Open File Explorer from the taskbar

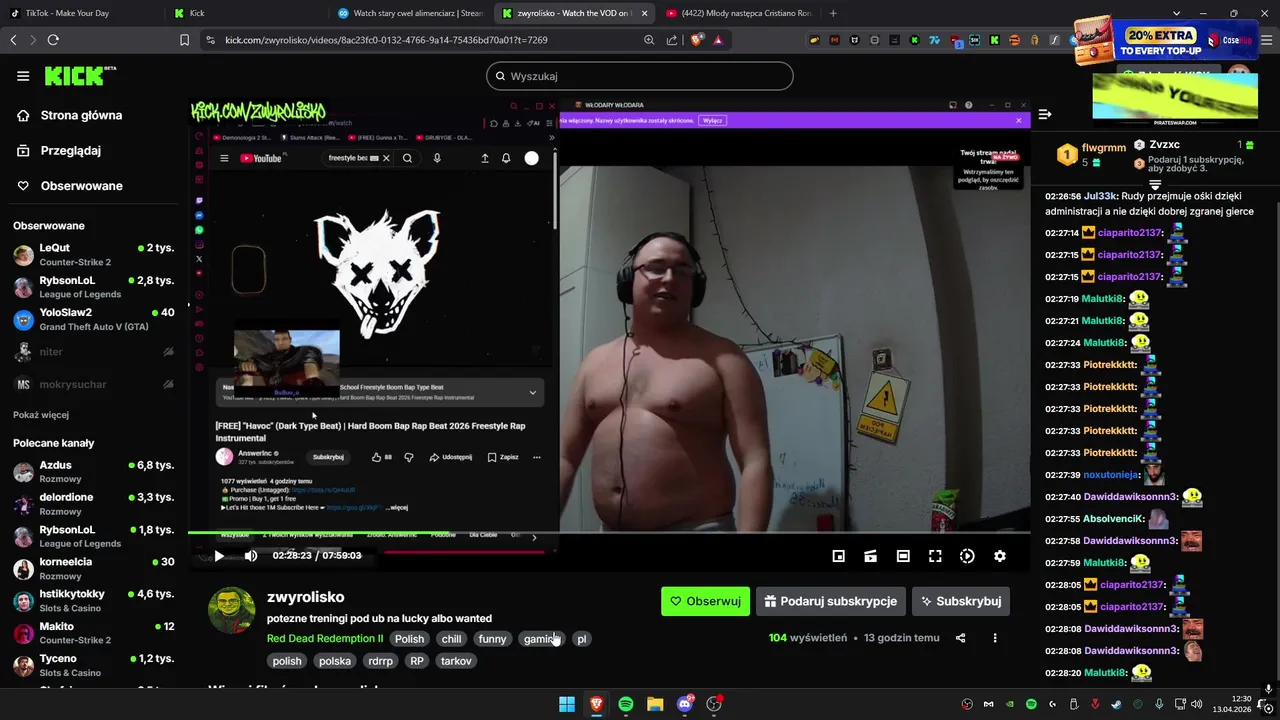[x=655, y=704]
